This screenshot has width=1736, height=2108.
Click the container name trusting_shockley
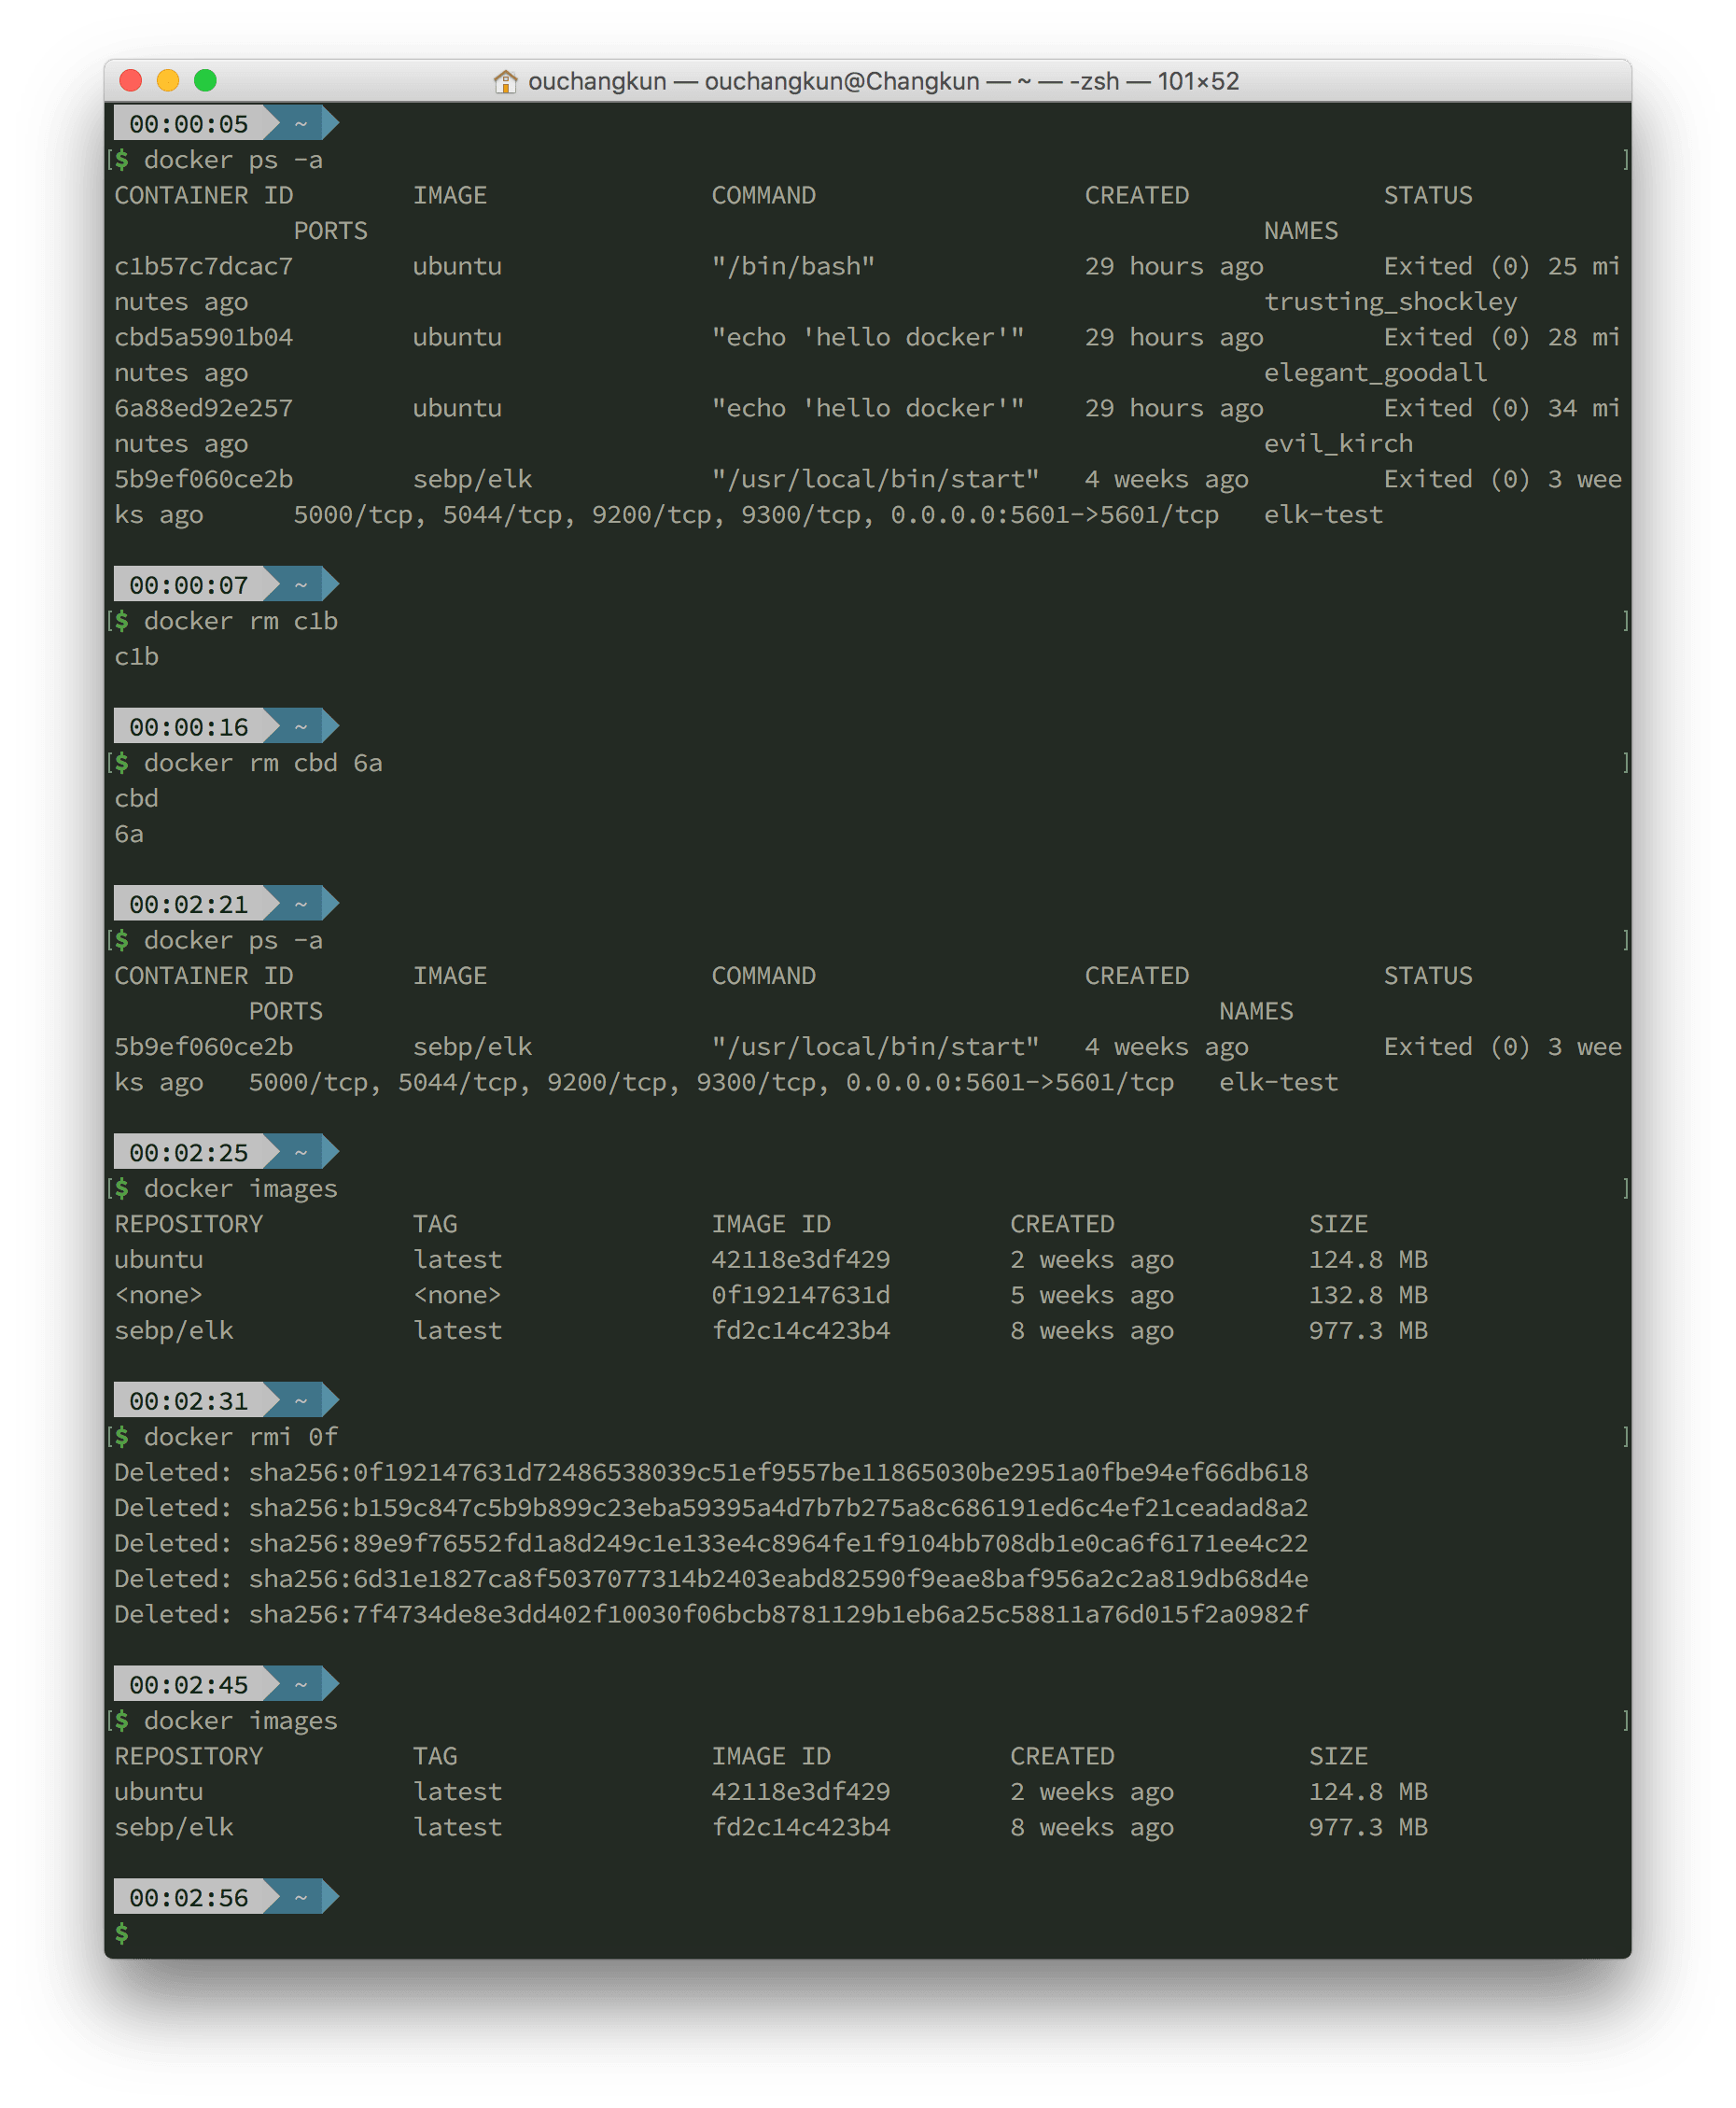pyautogui.click(x=1390, y=302)
